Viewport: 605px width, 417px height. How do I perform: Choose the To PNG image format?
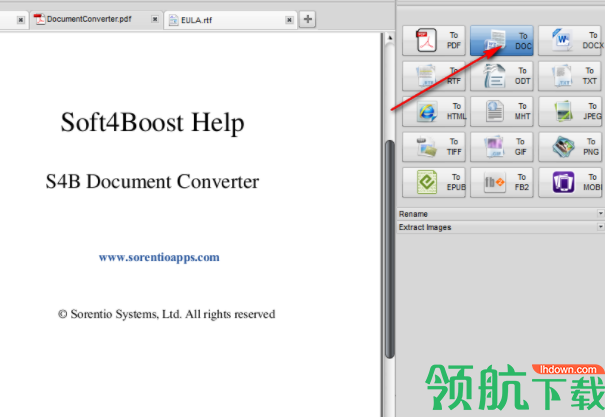click(x=571, y=147)
